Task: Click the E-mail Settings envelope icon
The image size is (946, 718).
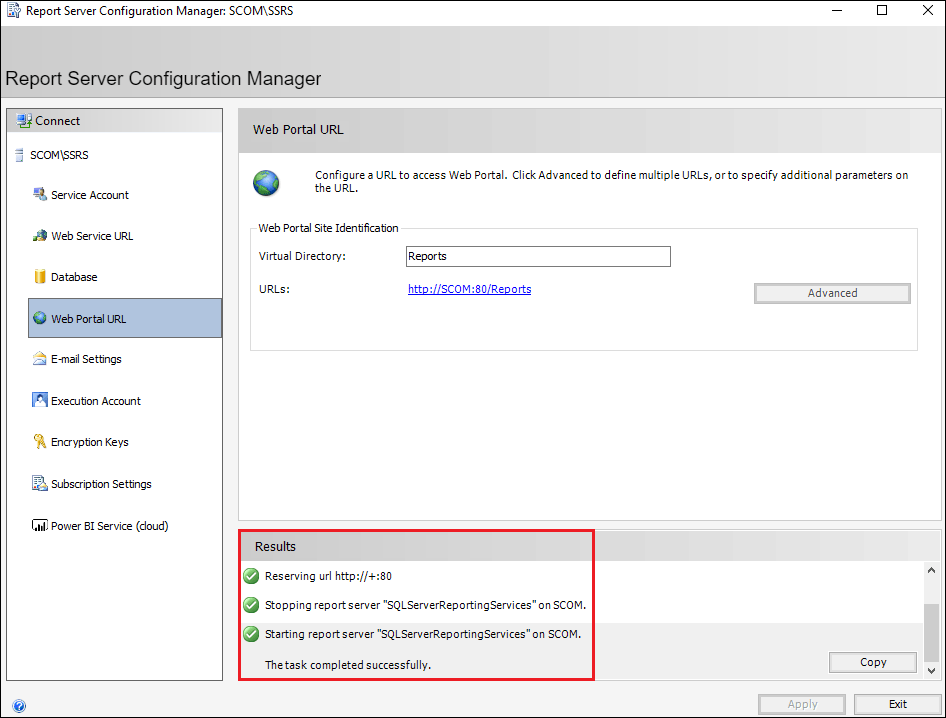Action: 39,358
